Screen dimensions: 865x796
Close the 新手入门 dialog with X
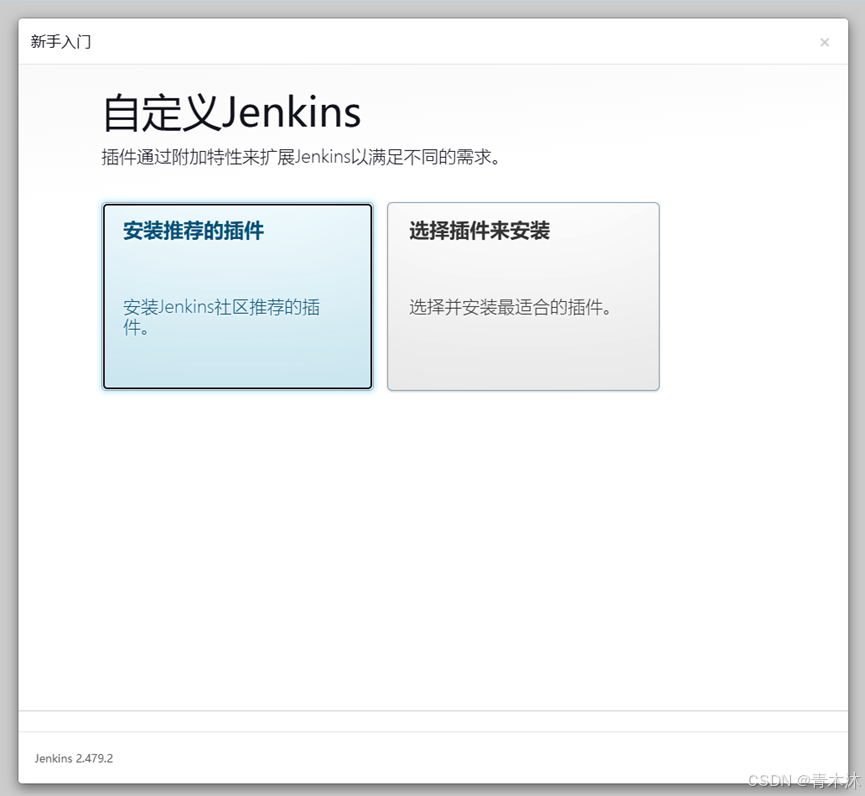pyautogui.click(x=824, y=42)
